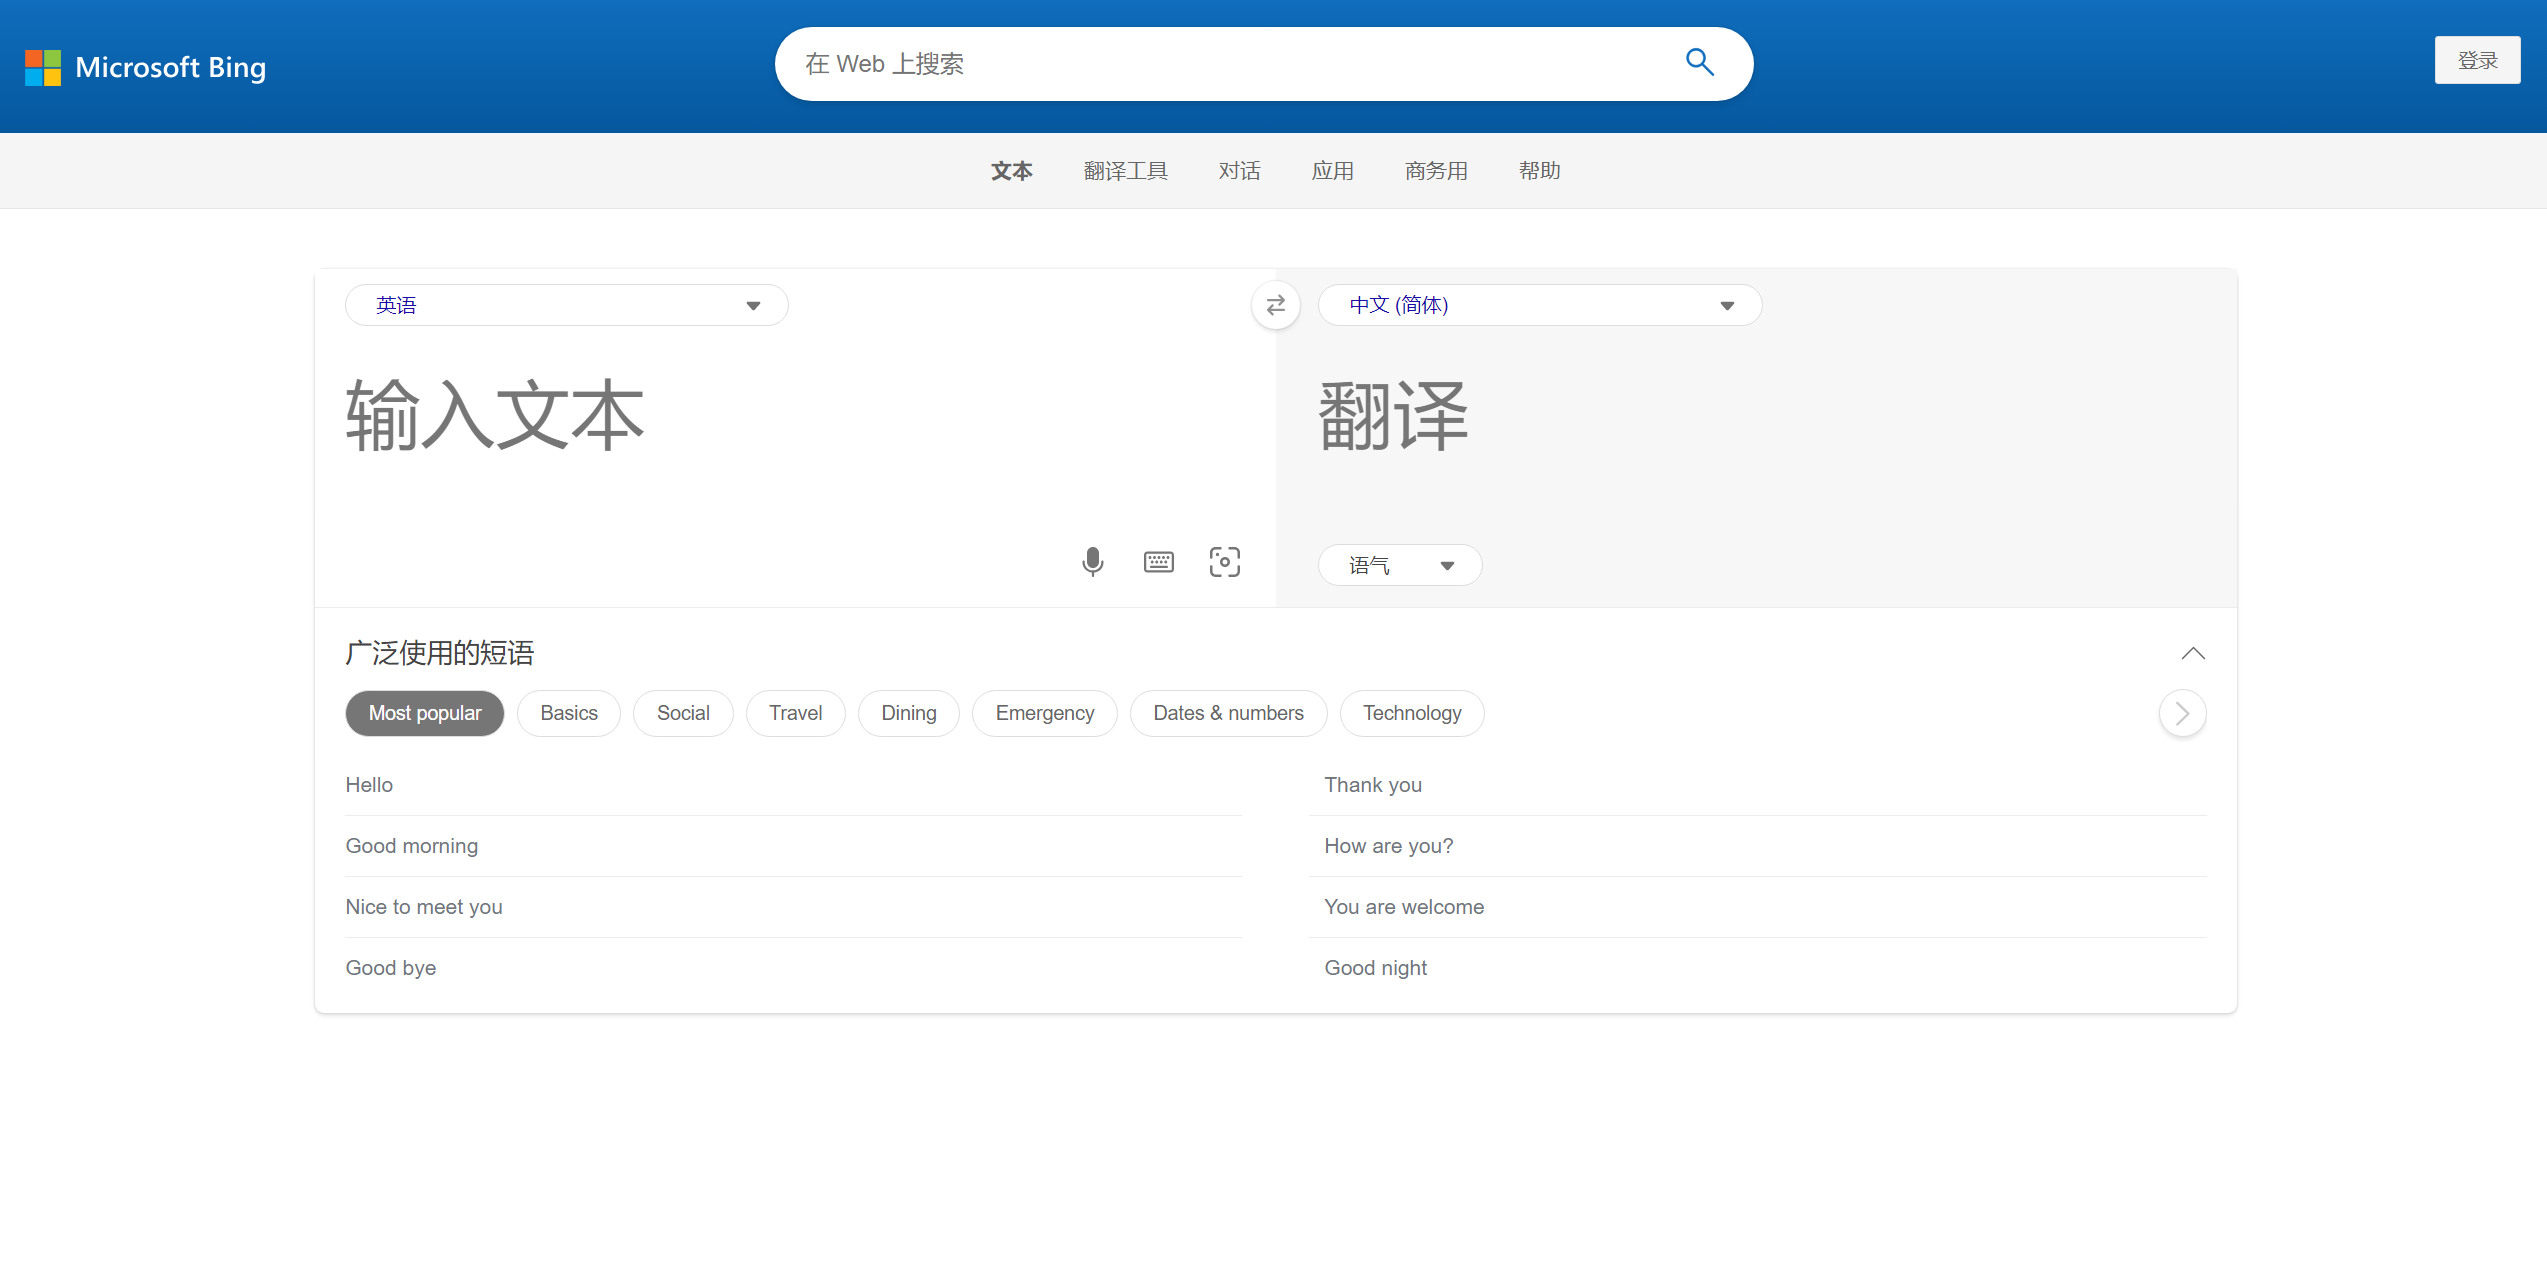Open the 对话 conversation tab
2547x1272 pixels.
point(1239,171)
